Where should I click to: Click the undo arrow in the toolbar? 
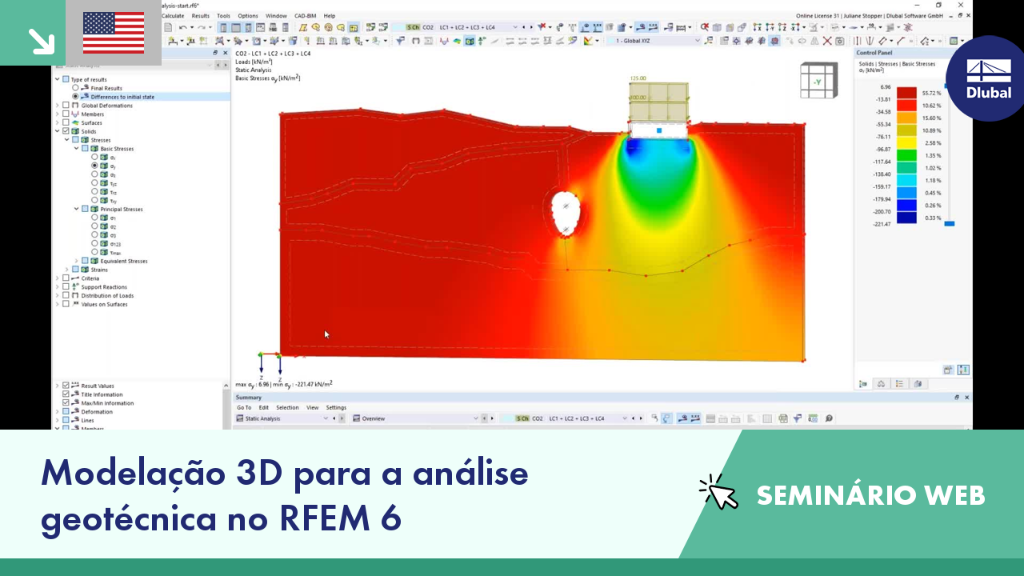coord(183,27)
